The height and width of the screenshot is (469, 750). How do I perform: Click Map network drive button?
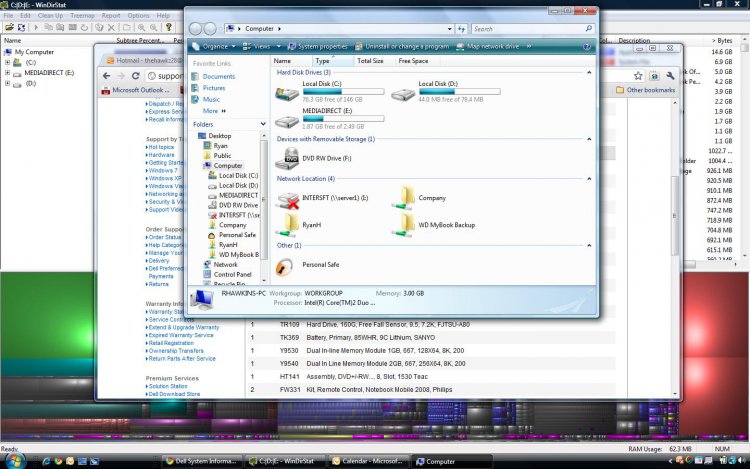487,46
